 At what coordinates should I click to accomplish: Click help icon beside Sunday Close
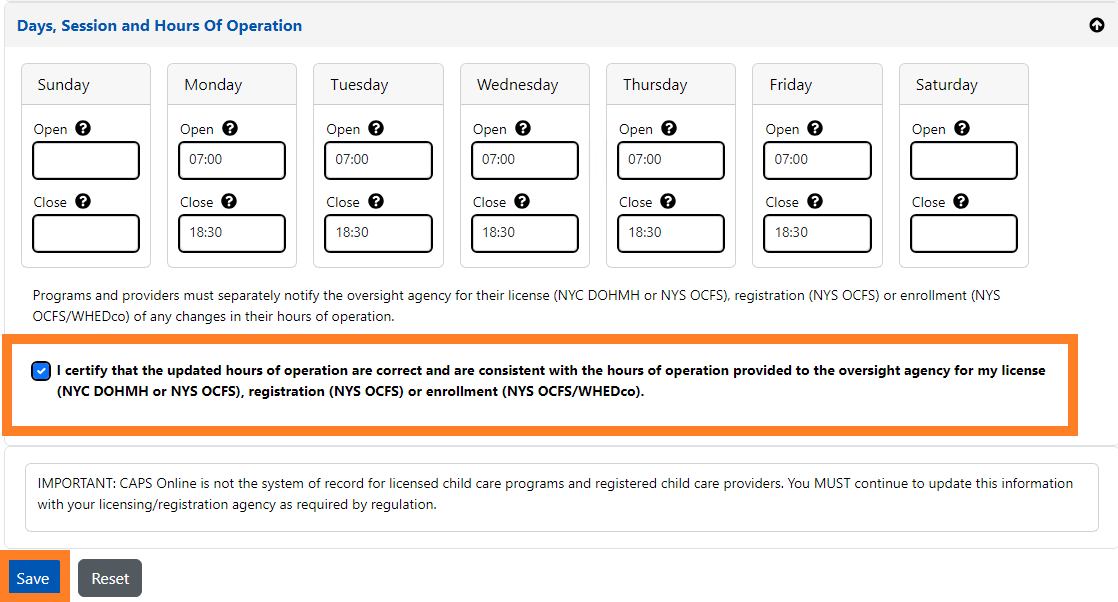(x=83, y=202)
